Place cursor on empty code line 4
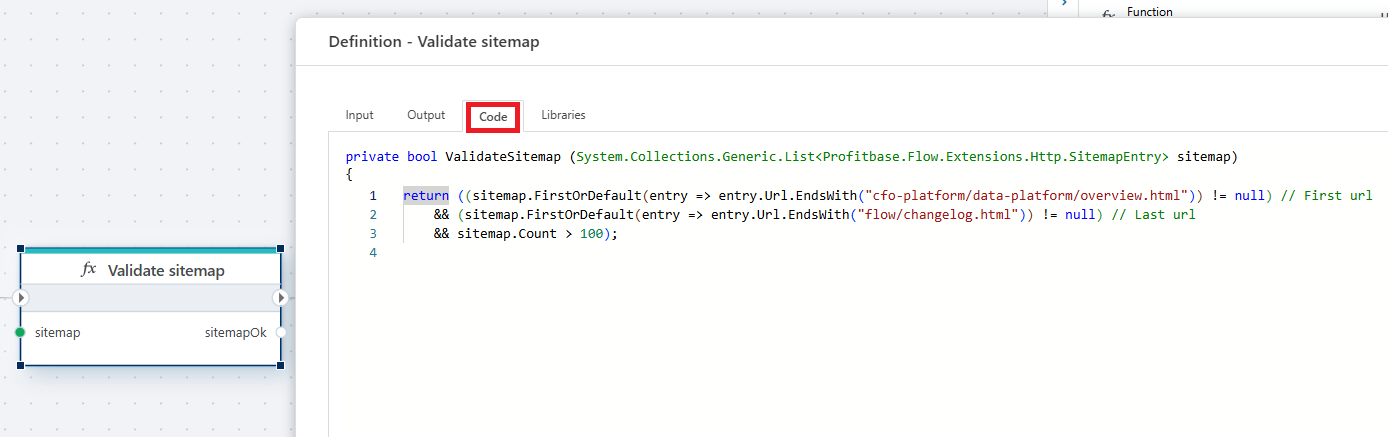Screen dimensions: 1388x437 pyautogui.click(x=500, y=253)
